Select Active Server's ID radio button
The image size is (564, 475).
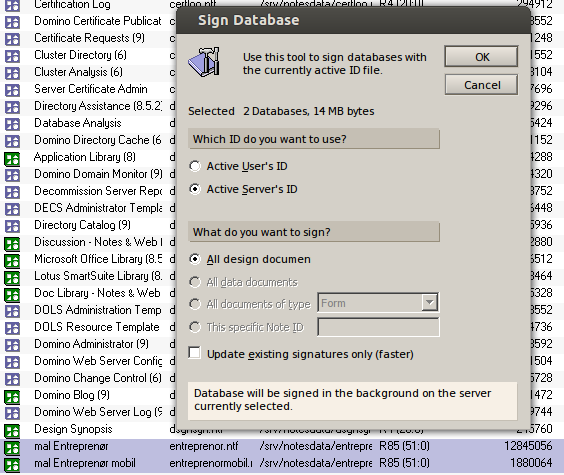195,189
